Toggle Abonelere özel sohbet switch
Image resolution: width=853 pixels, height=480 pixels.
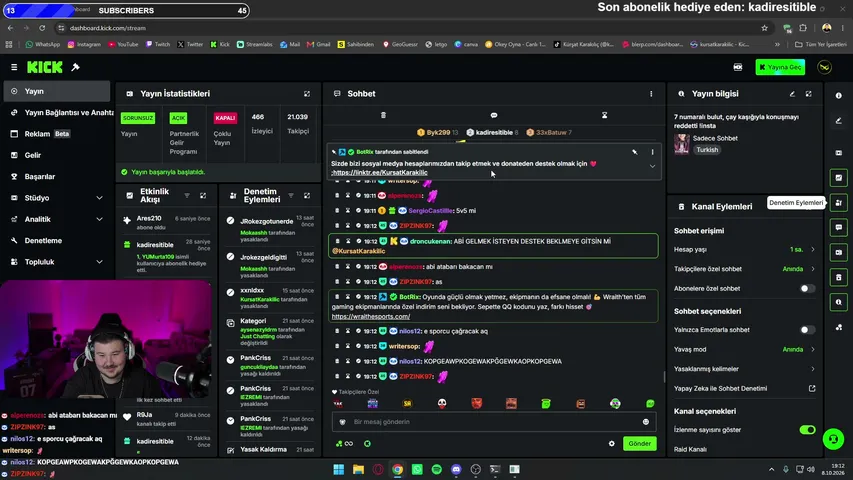tap(807, 288)
